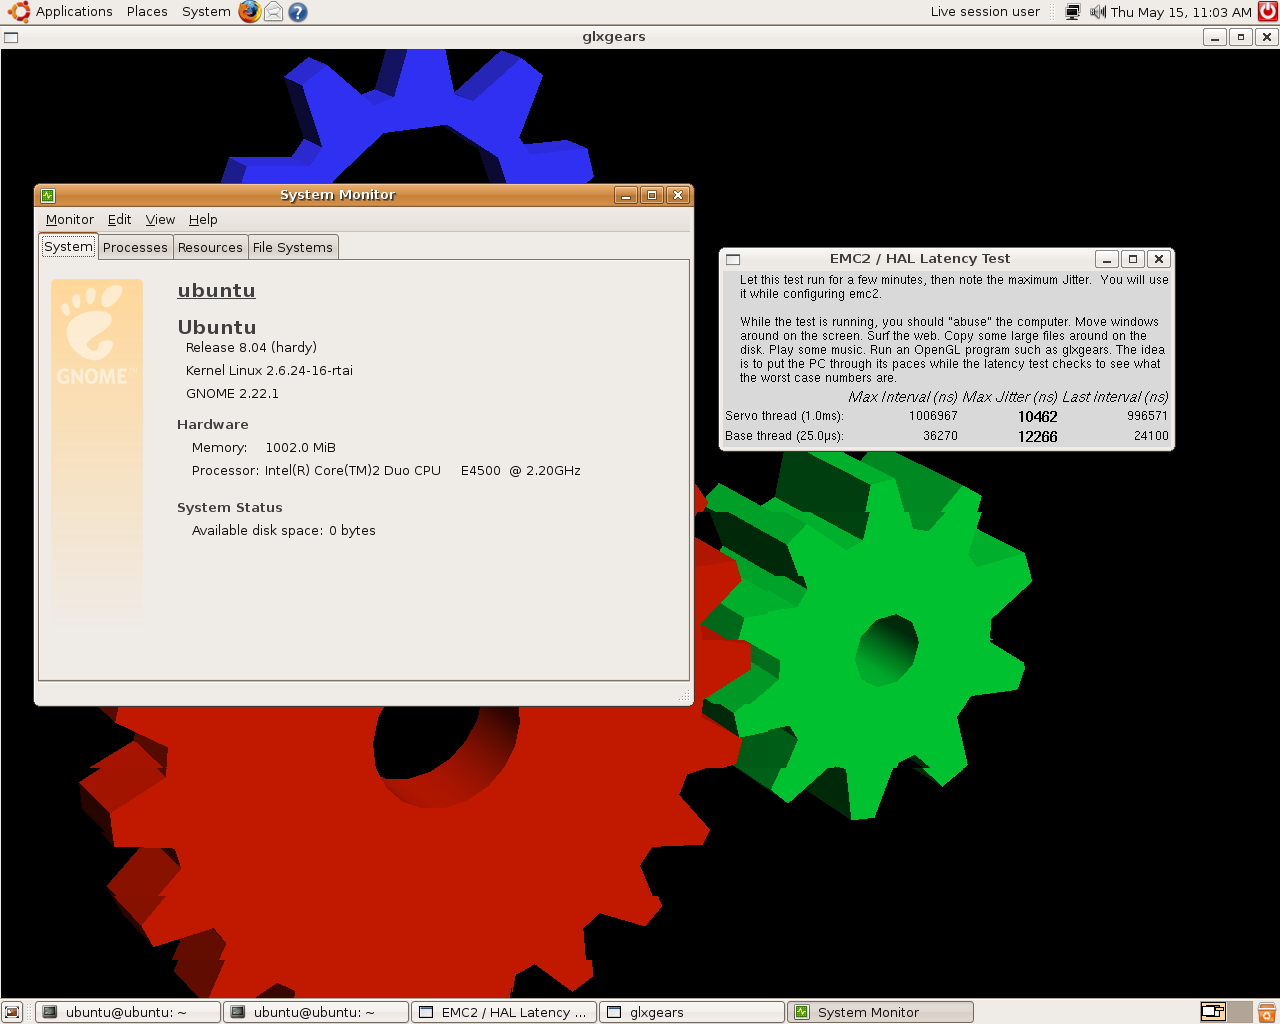Click the volume speaker icon
The height and width of the screenshot is (1024, 1280).
[x=1098, y=12]
